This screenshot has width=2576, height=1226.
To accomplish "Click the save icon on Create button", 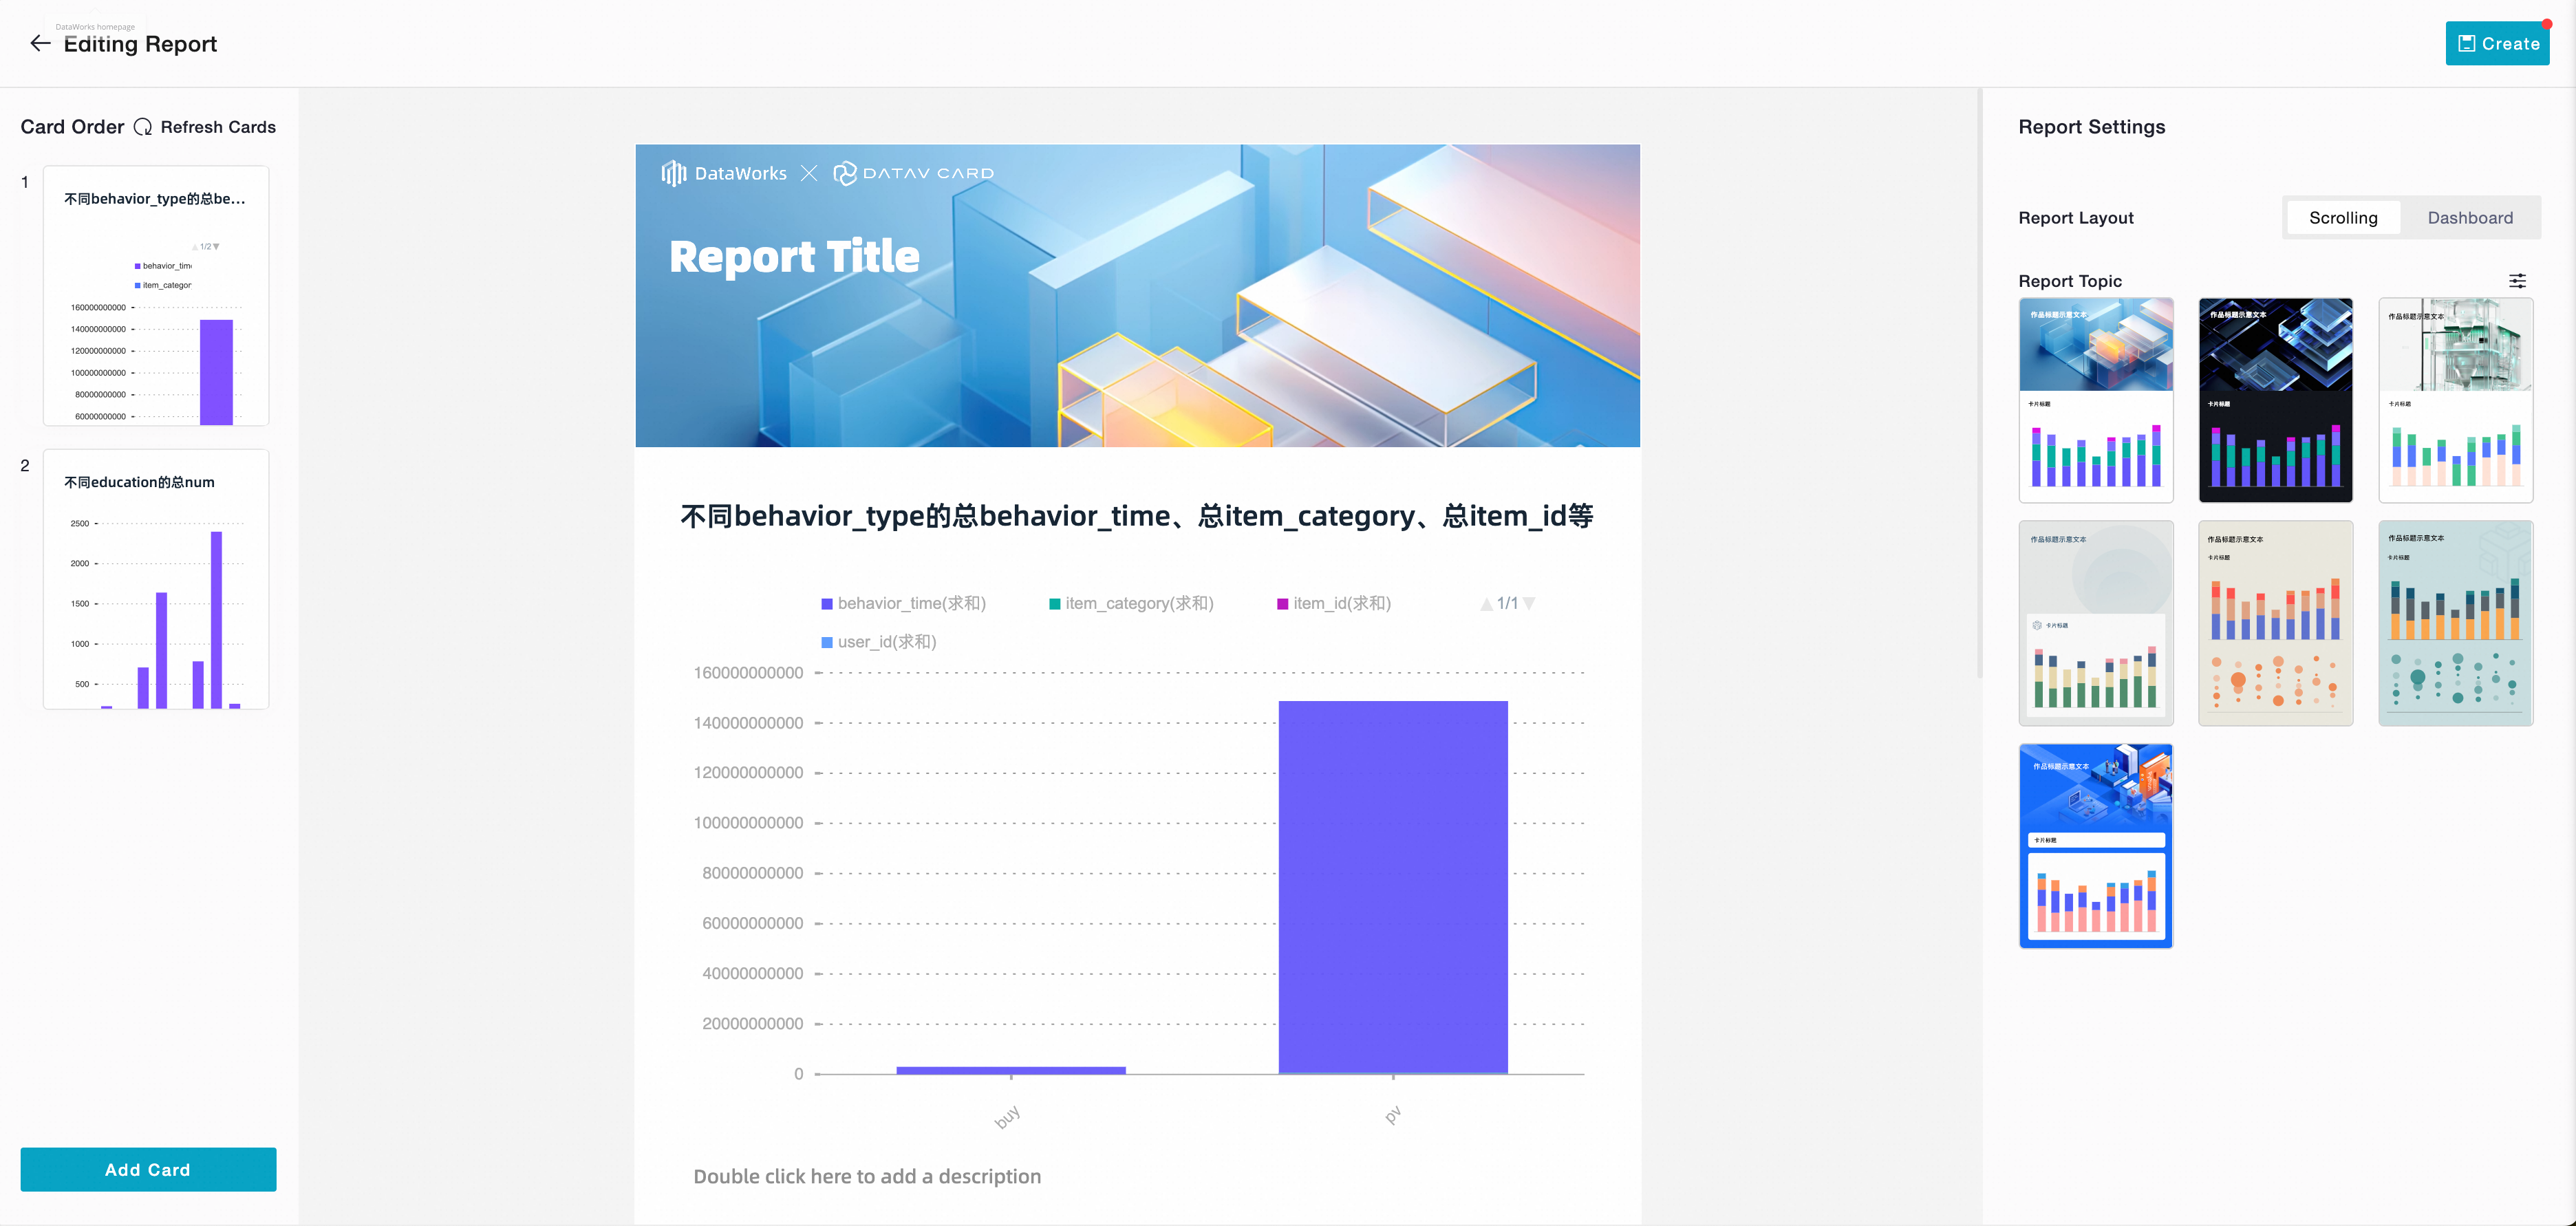I will tap(2467, 44).
